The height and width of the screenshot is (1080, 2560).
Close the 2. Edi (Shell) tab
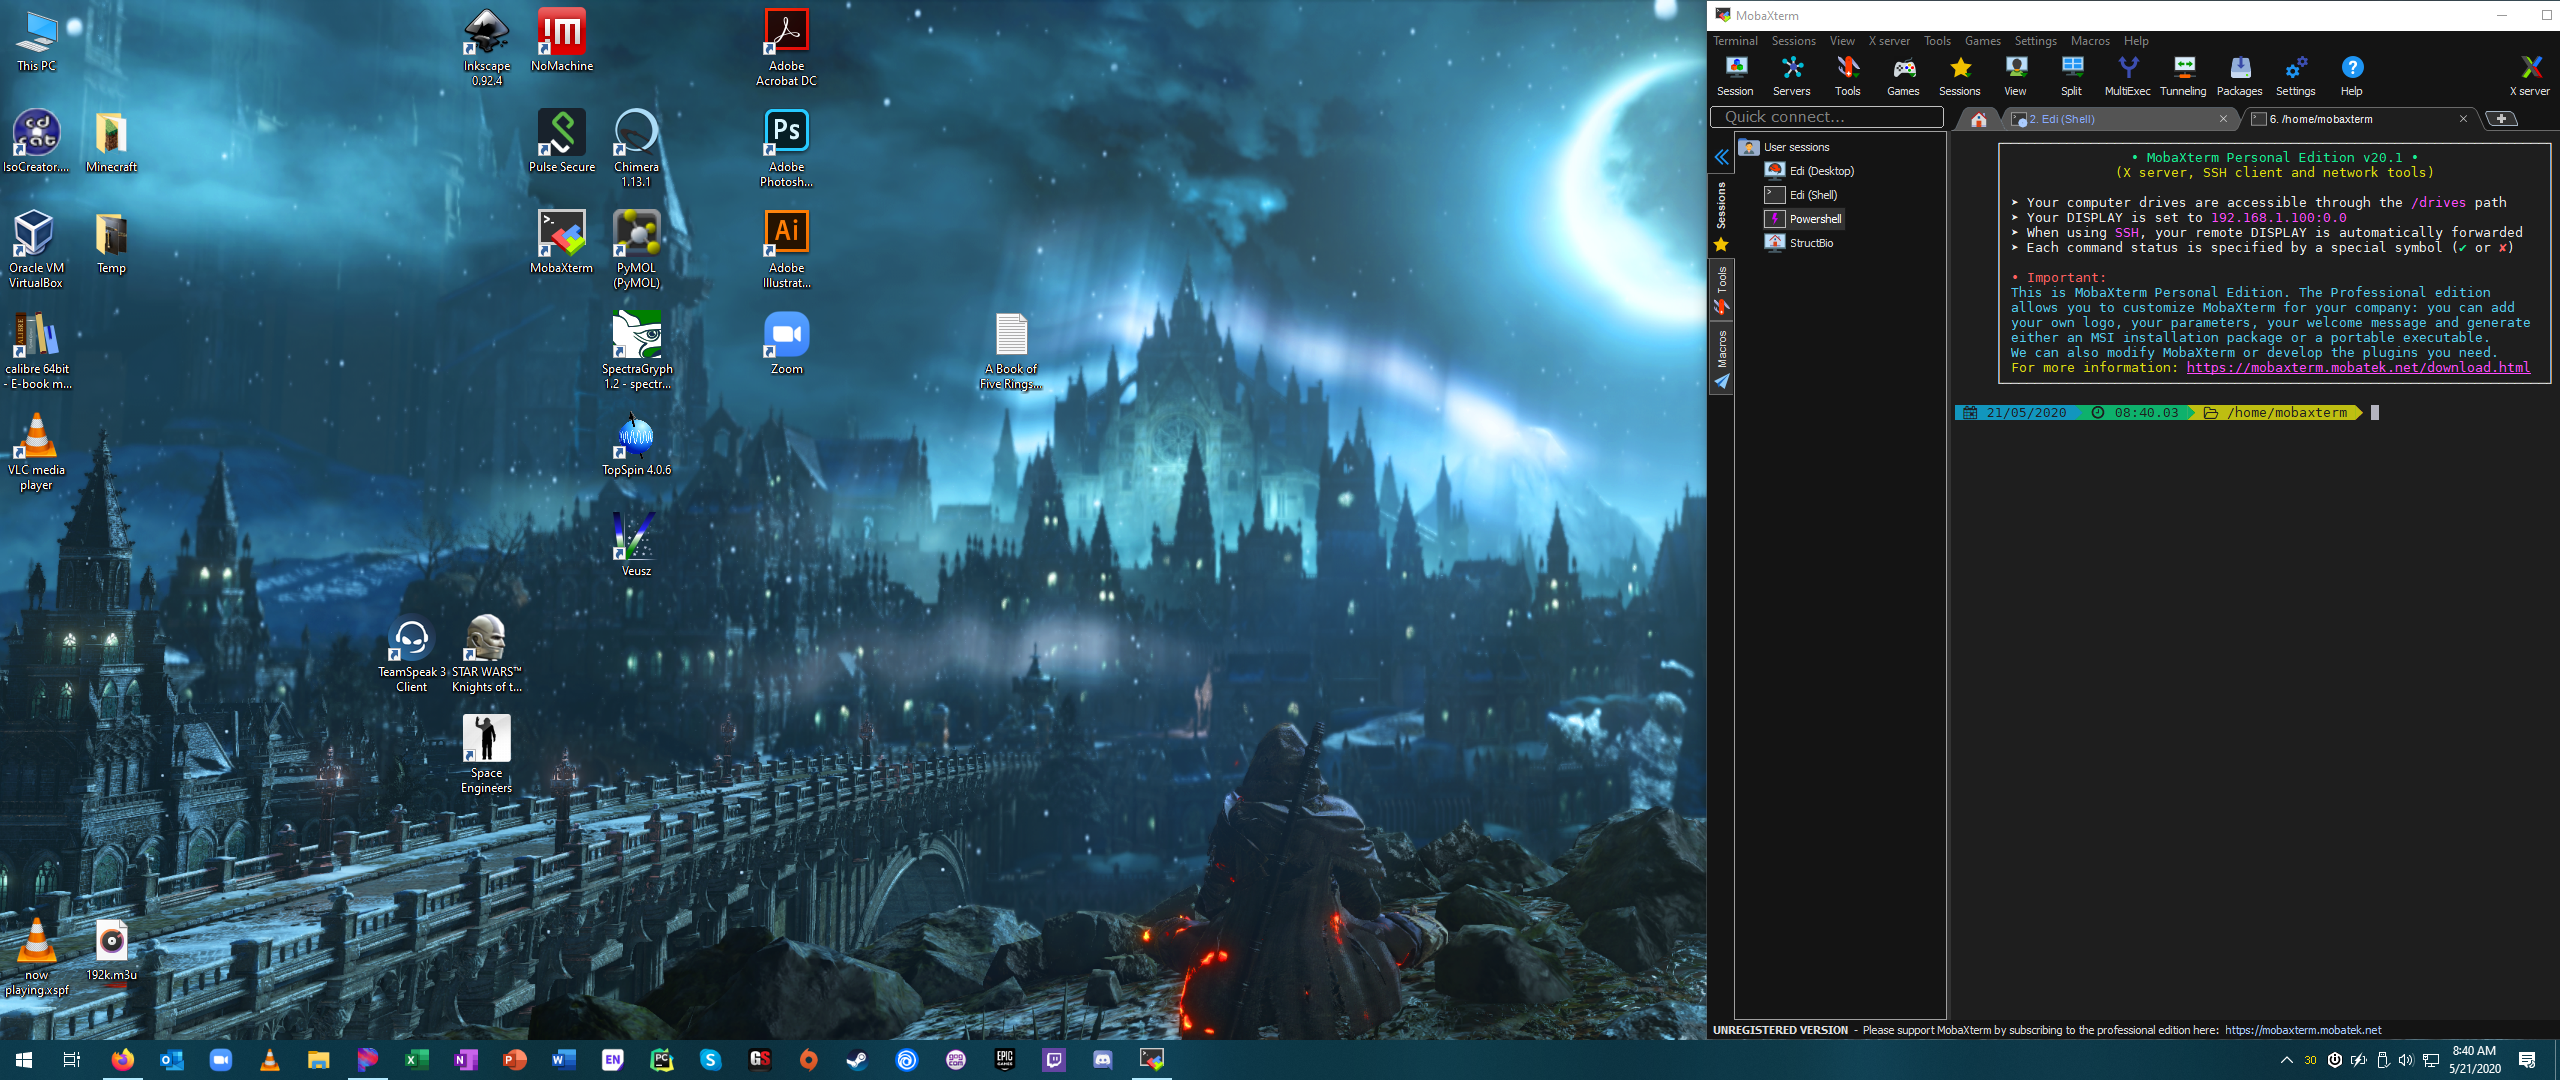pyautogui.click(x=2223, y=119)
